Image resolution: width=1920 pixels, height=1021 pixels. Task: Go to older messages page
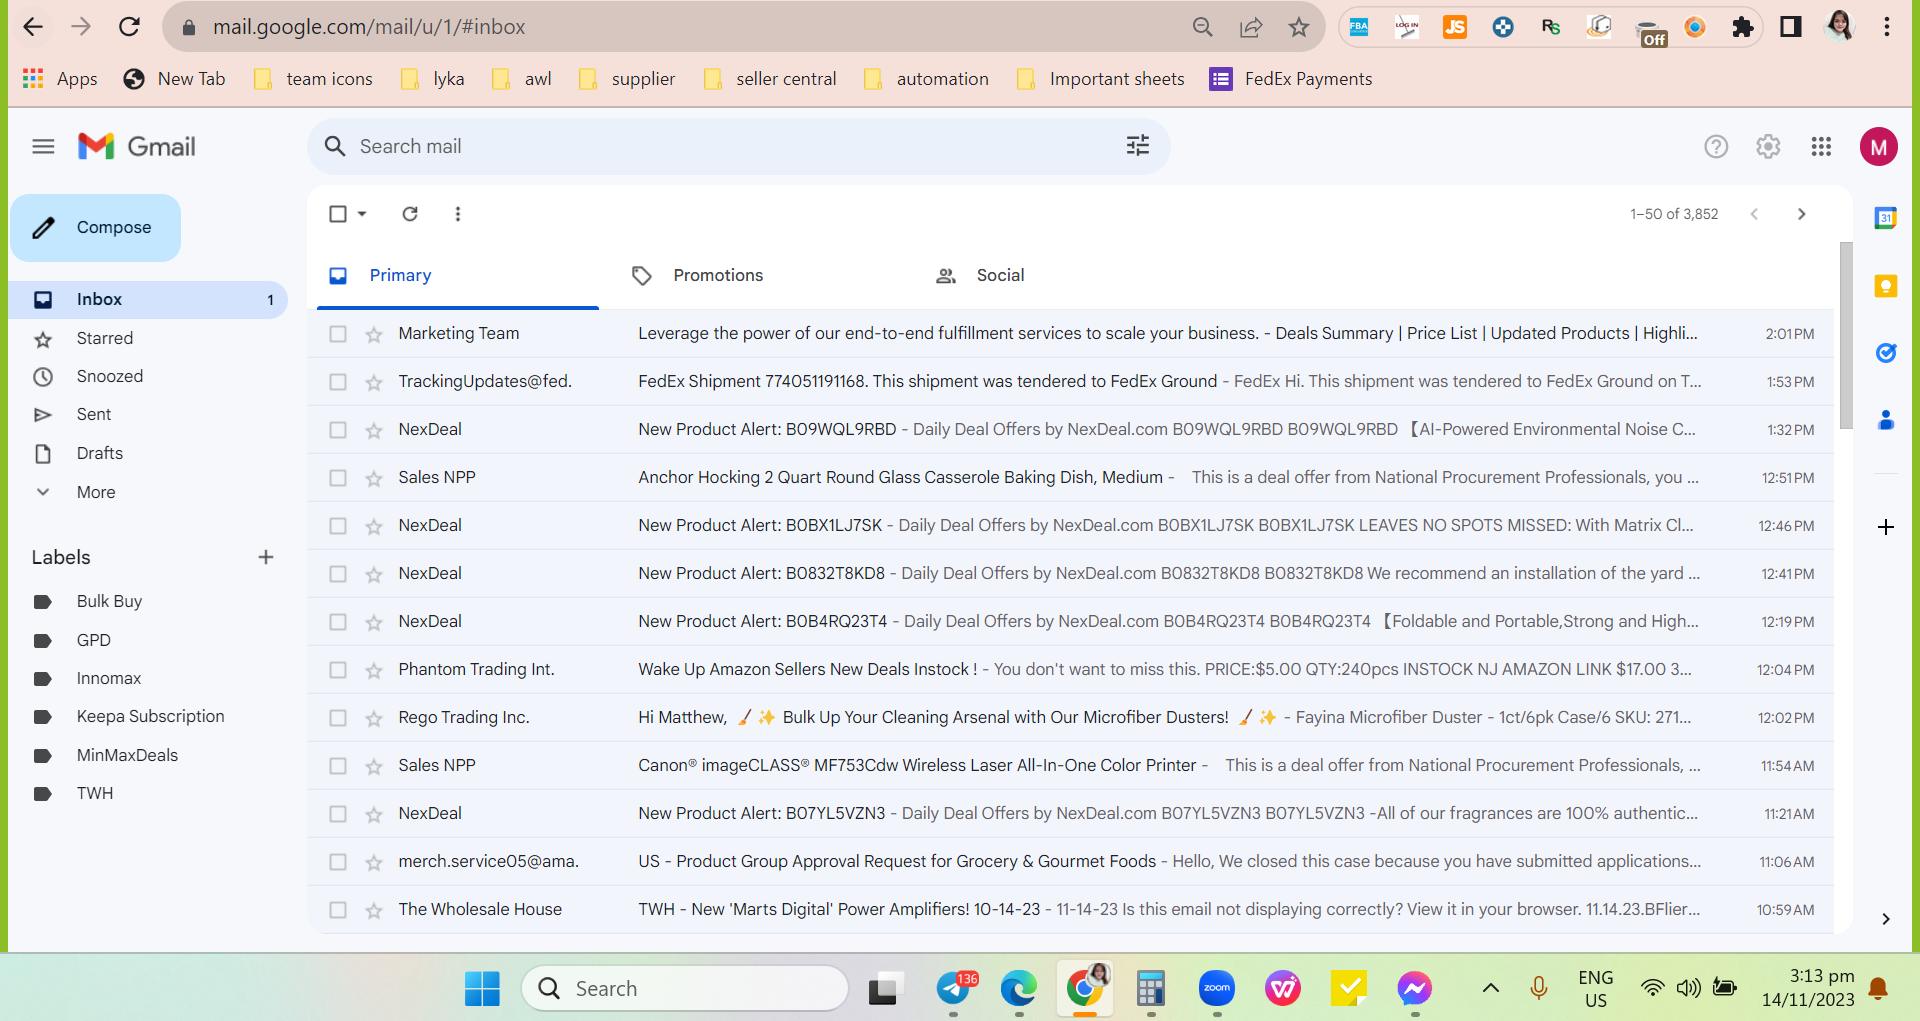pyautogui.click(x=1802, y=214)
